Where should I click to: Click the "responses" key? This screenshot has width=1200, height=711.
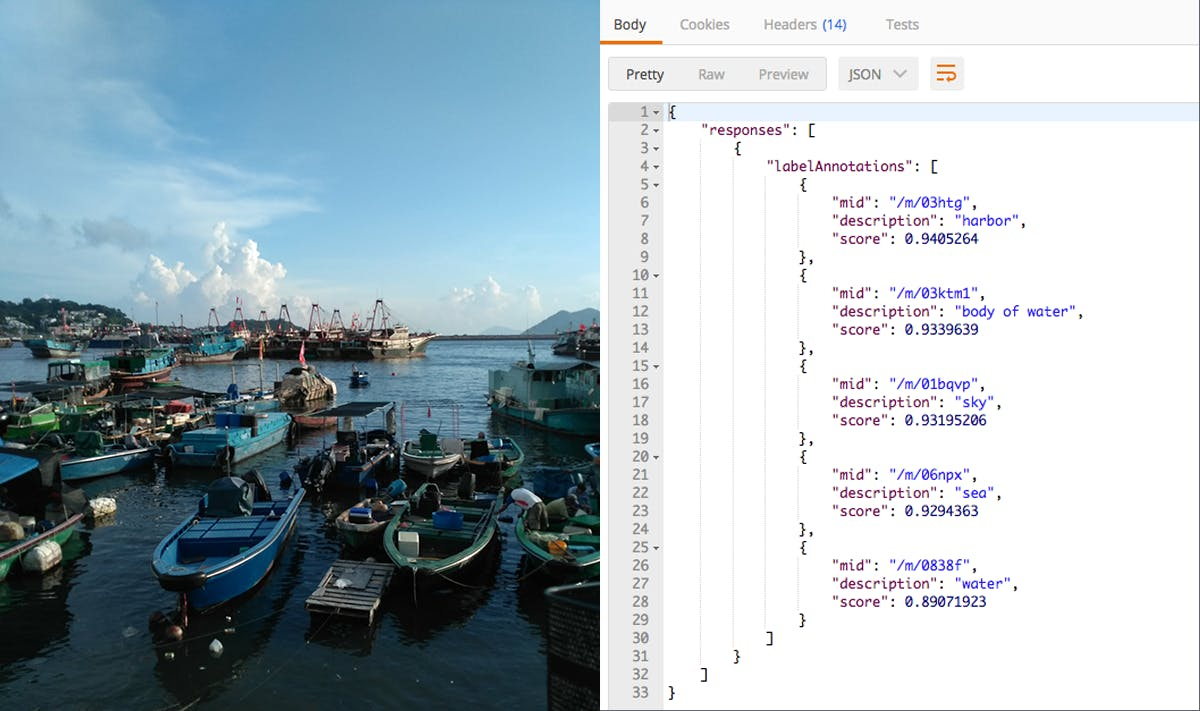[x=743, y=130]
